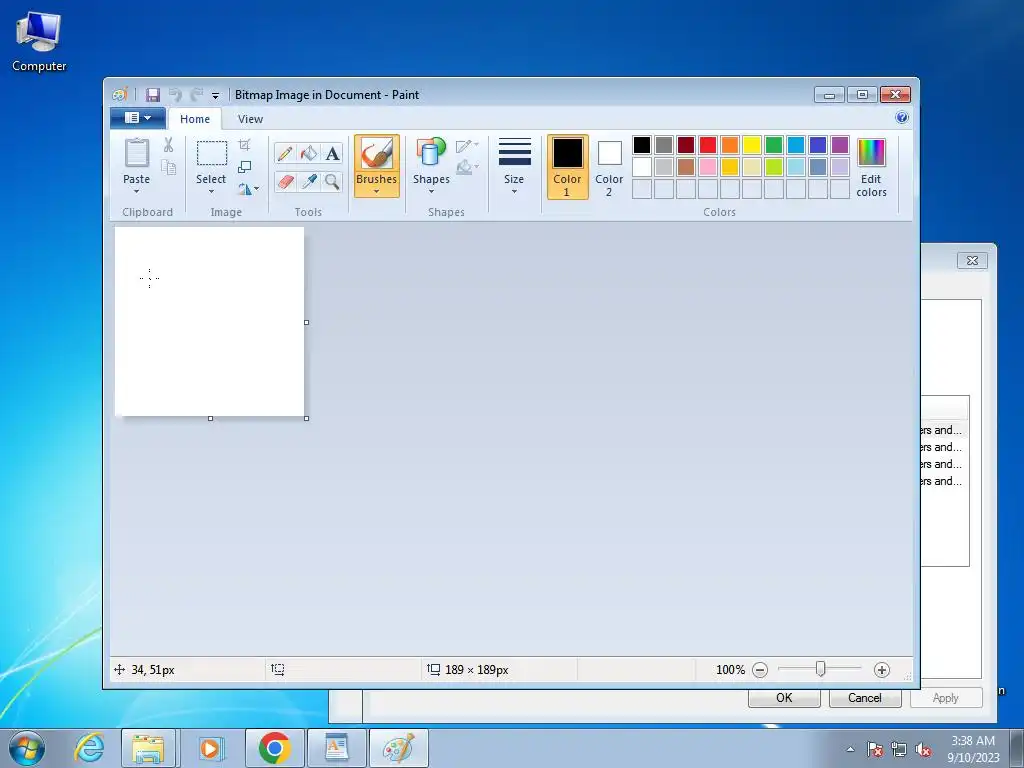Click the Copy icon in Clipboard group

(168, 167)
